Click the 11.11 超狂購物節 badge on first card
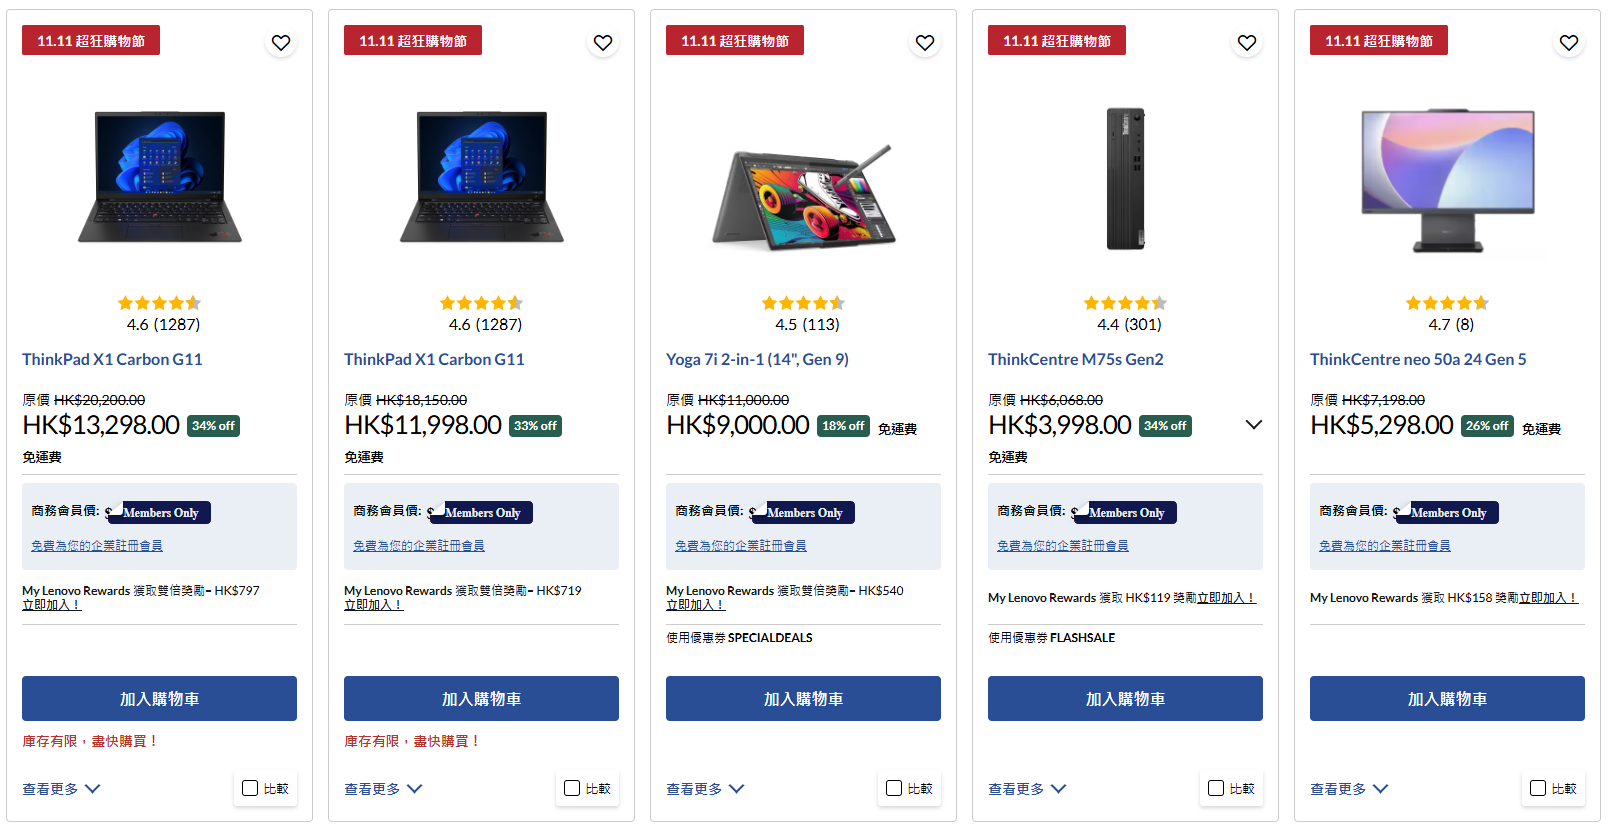The width and height of the screenshot is (1608, 829). pos(90,40)
